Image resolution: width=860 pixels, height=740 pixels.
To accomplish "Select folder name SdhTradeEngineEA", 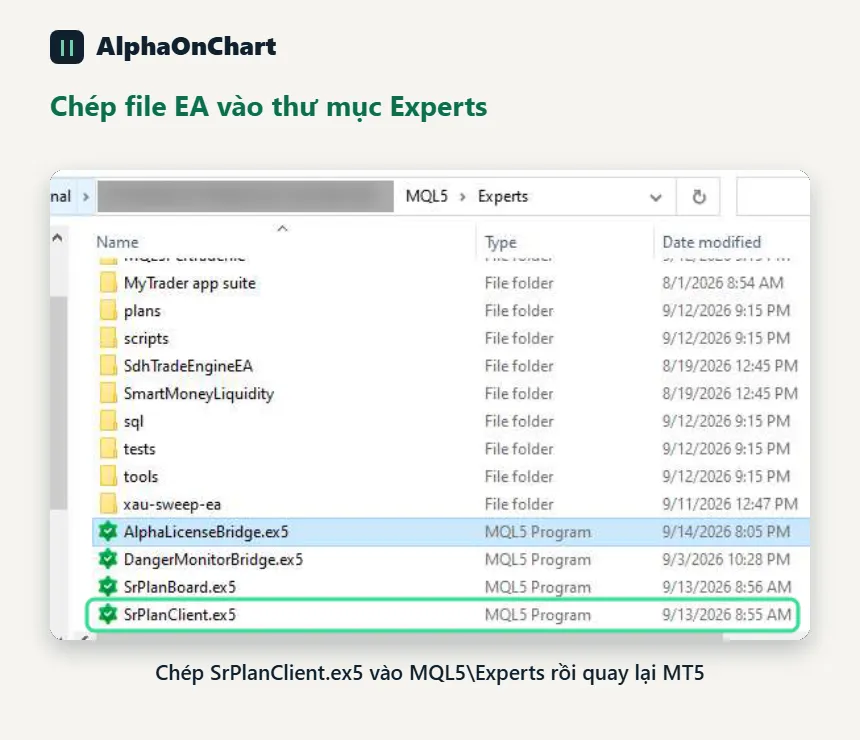I will tap(188, 366).
